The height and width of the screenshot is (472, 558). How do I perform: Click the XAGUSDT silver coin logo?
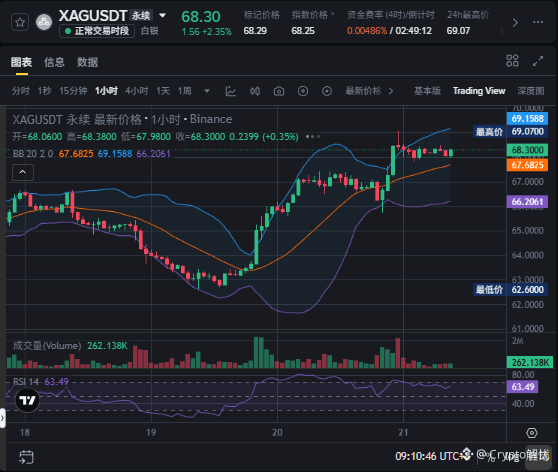(x=44, y=22)
